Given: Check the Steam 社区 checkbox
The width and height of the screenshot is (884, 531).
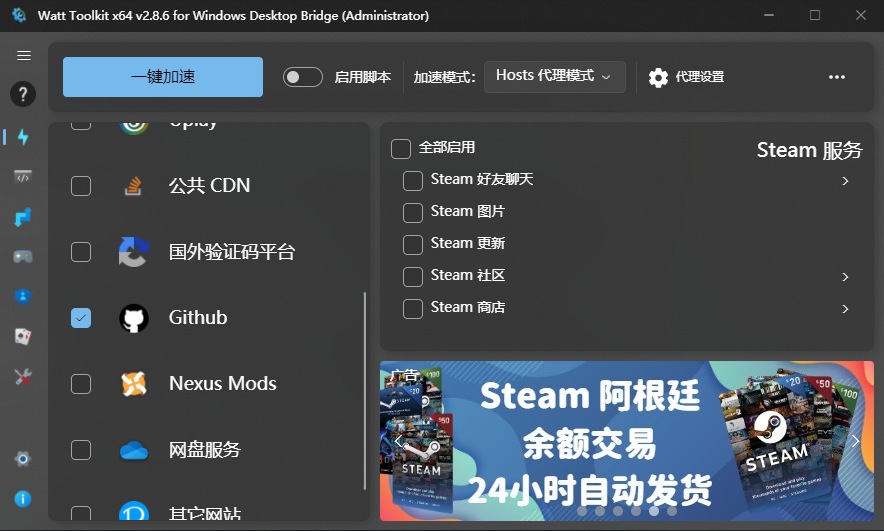Looking at the screenshot, I should click(x=413, y=277).
